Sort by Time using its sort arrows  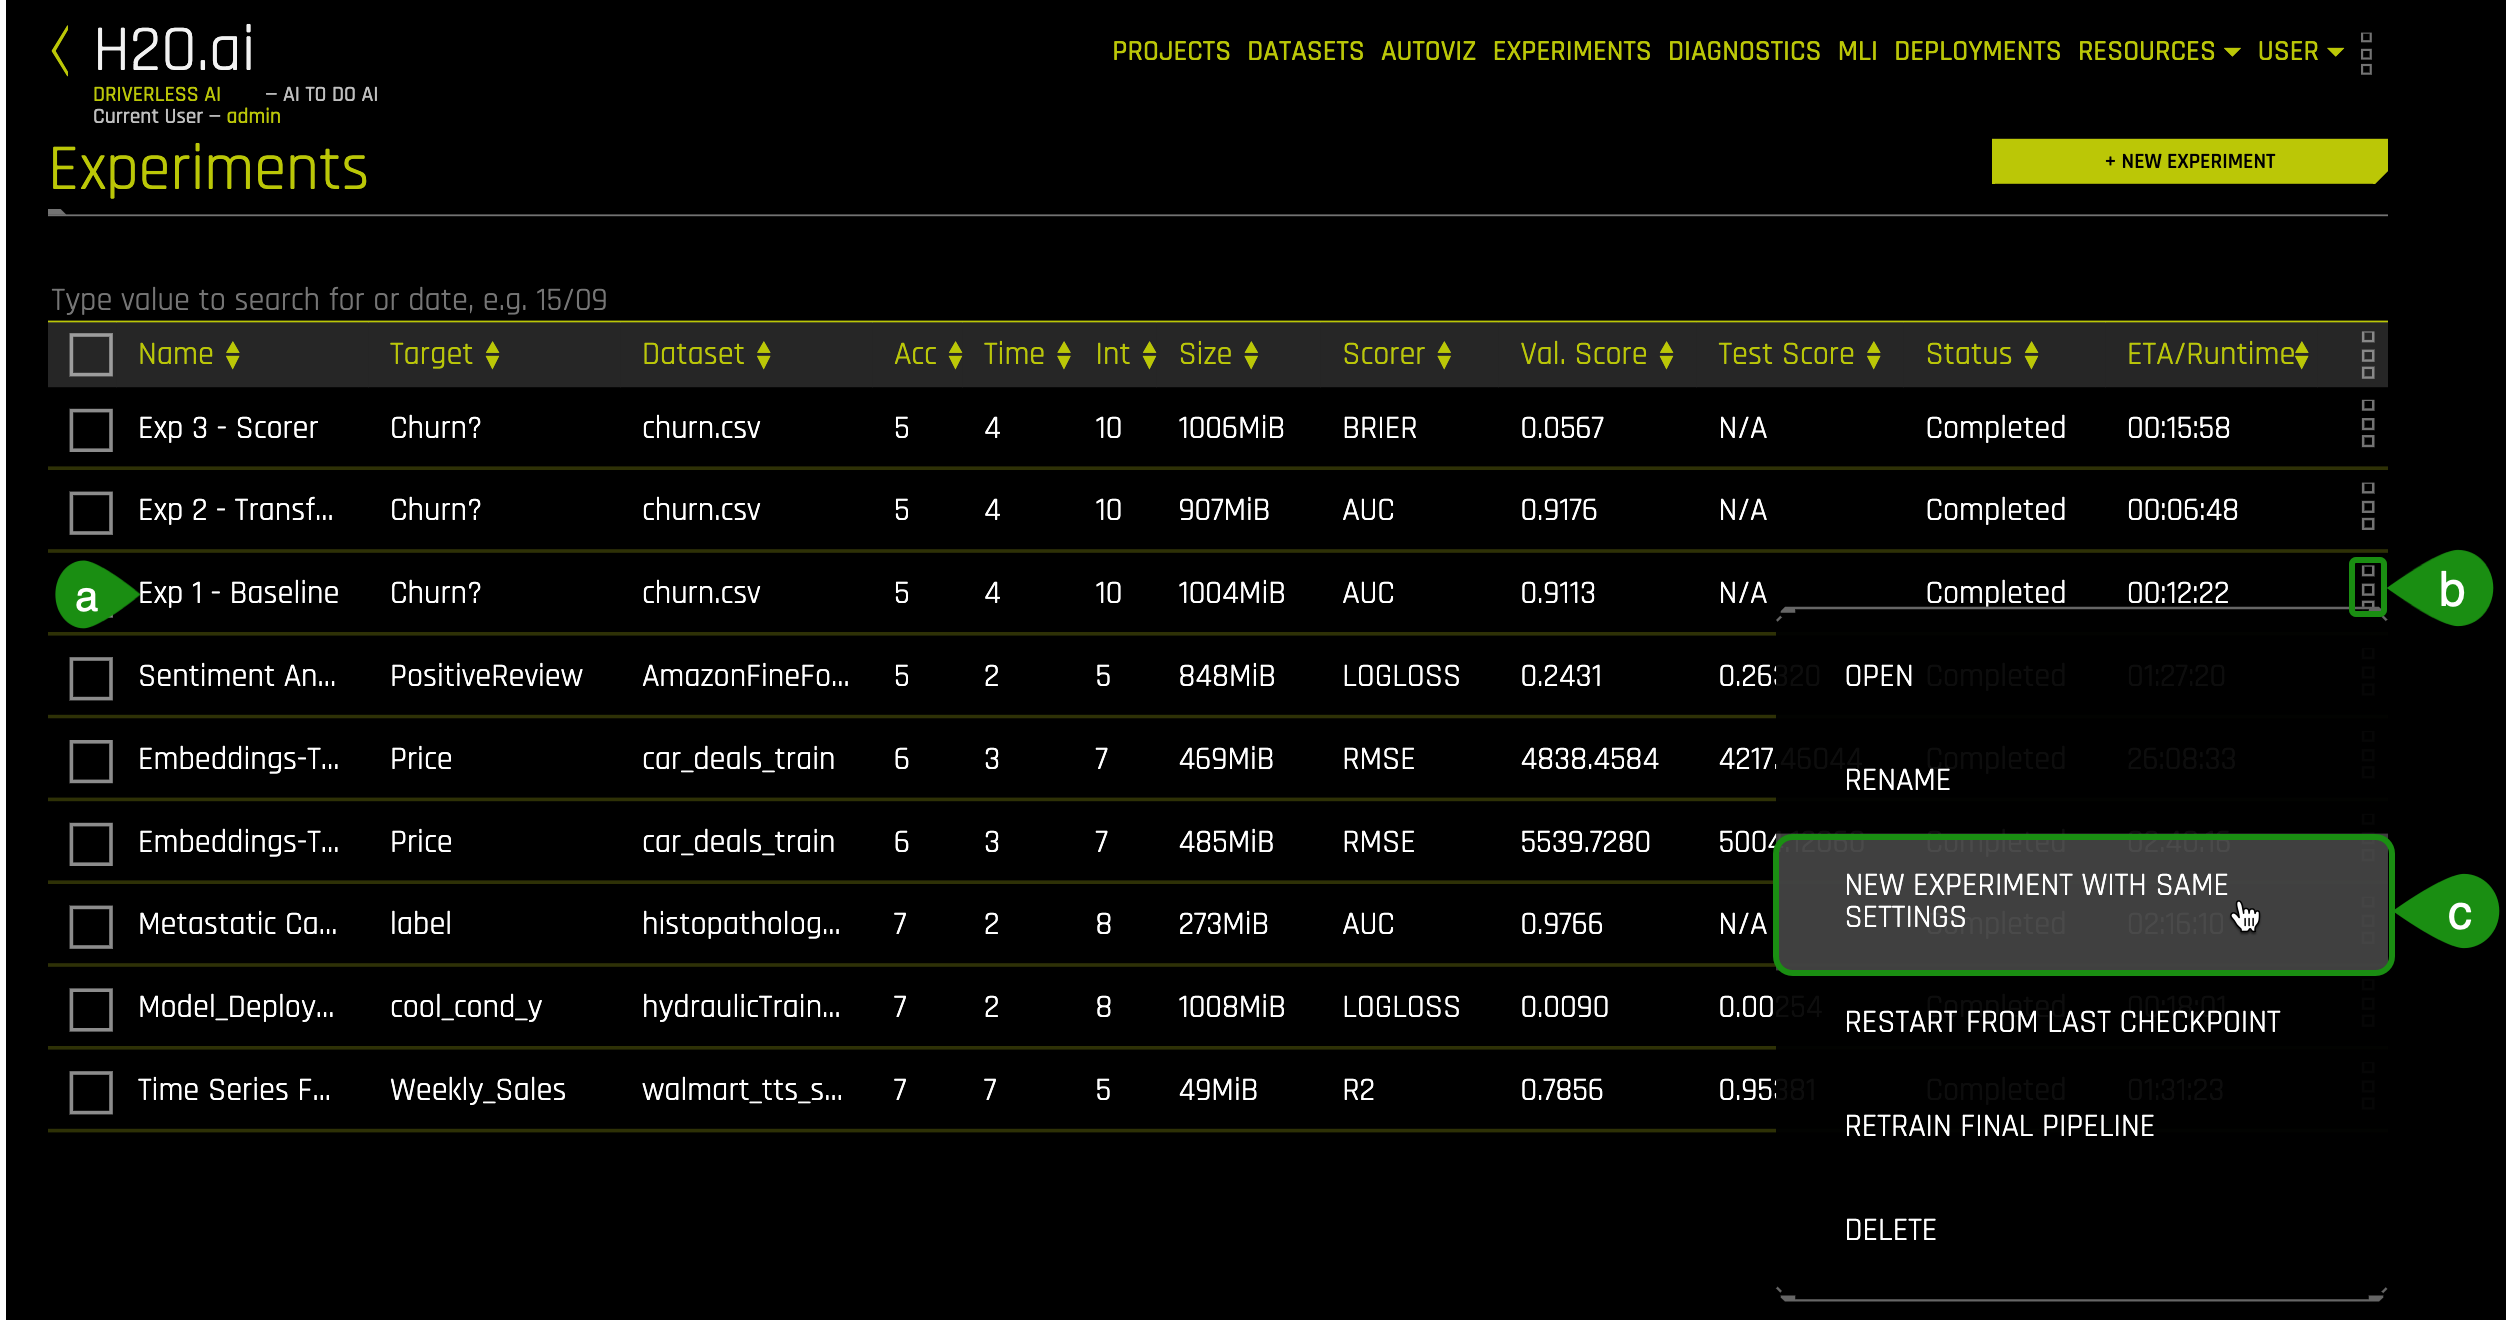pyautogui.click(x=1064, y=355)
